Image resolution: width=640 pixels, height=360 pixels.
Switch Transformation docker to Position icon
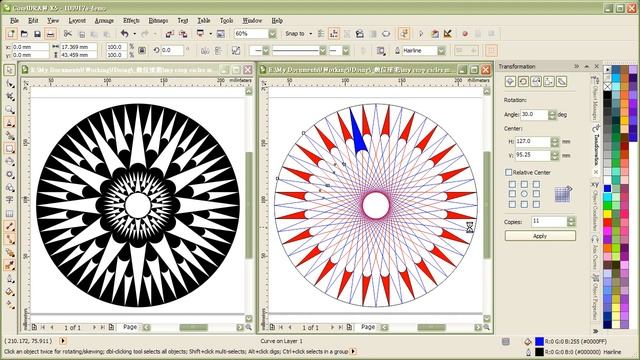tap(510, 82)
